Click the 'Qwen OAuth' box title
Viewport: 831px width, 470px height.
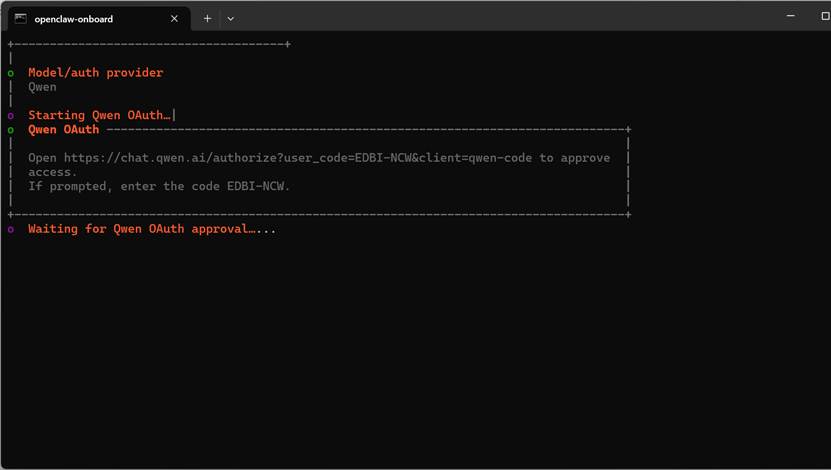pos(64,129)
